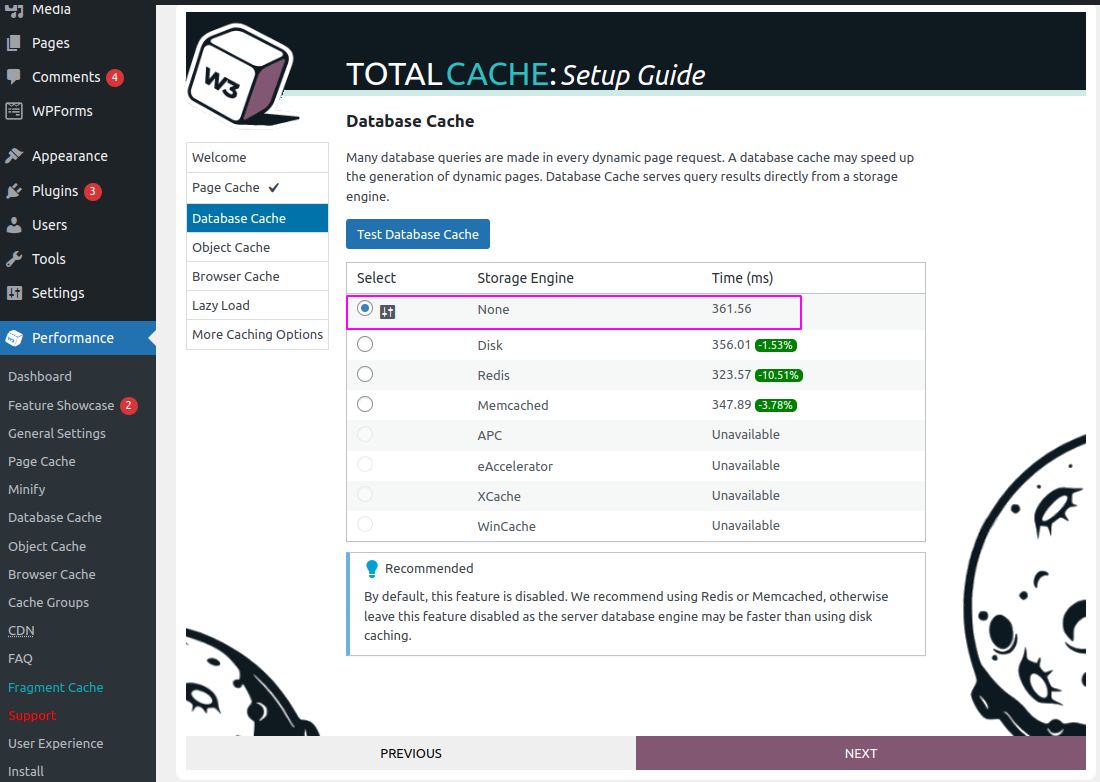Select the None storage engine radio
Image resolution: width=1100 pixels, height=782 pixels.
(x=365, y=308)
